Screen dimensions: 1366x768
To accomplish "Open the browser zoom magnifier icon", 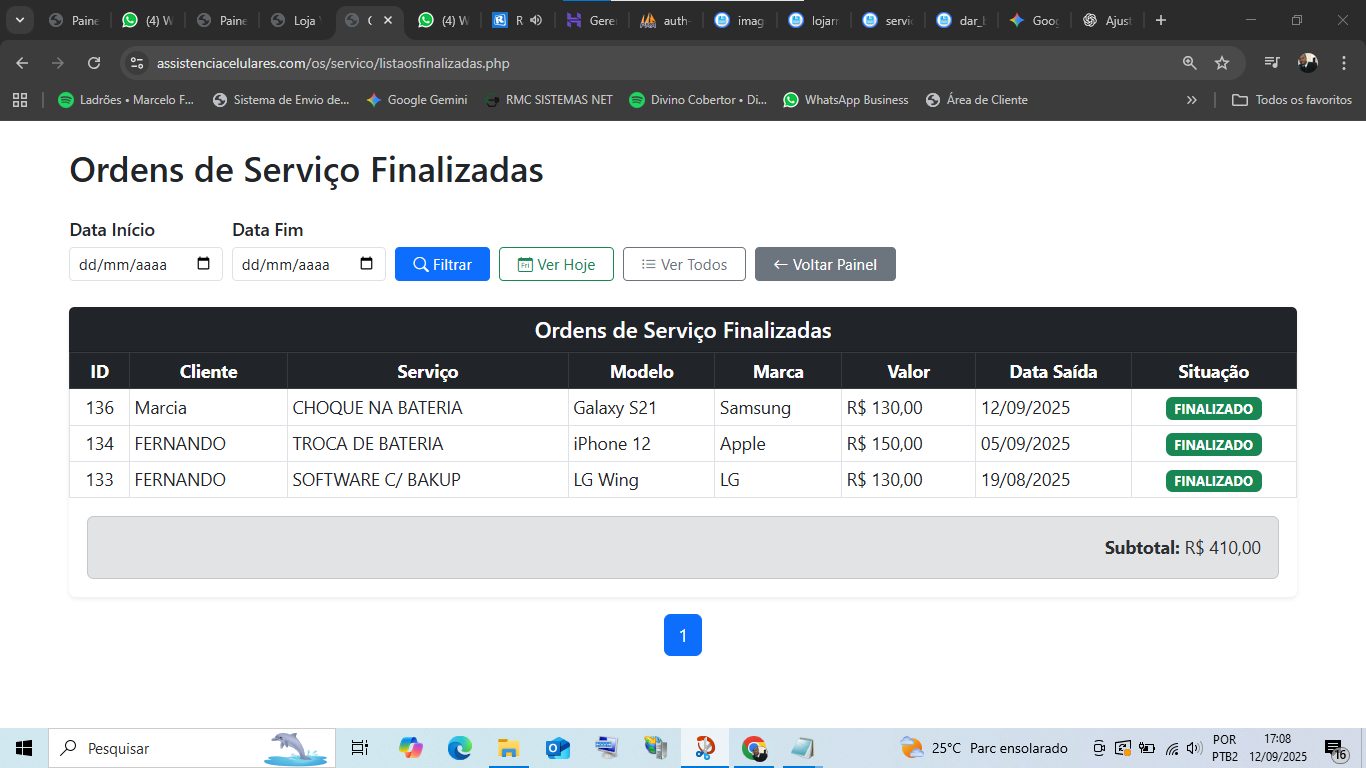I will tap(1189, 63).
